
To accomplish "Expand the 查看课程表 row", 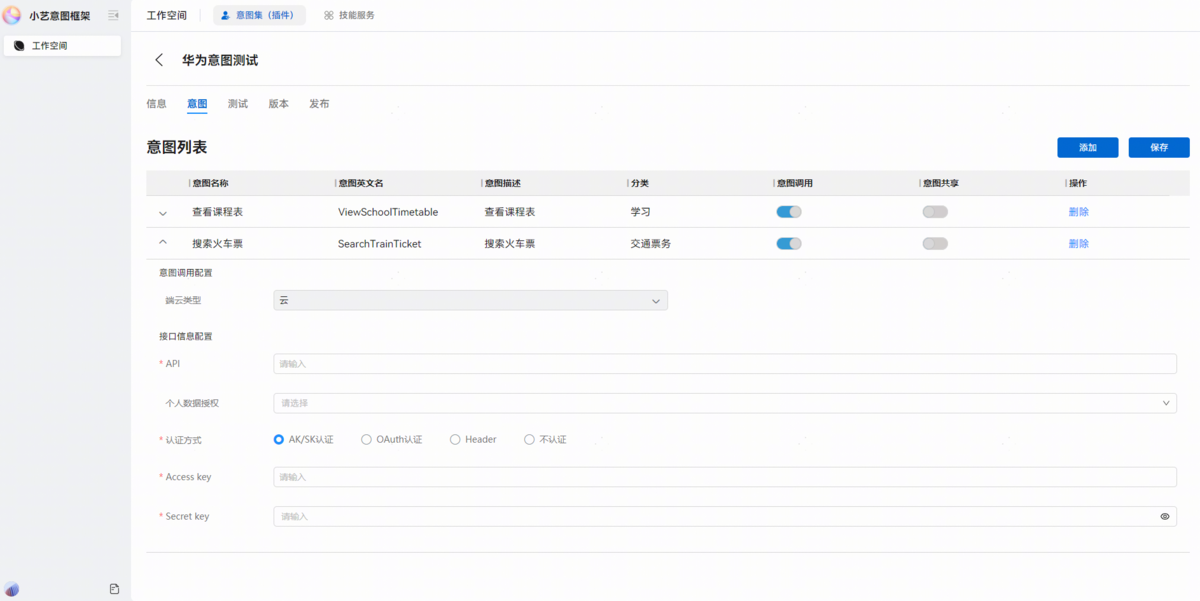I will click(x=163, y=213).
